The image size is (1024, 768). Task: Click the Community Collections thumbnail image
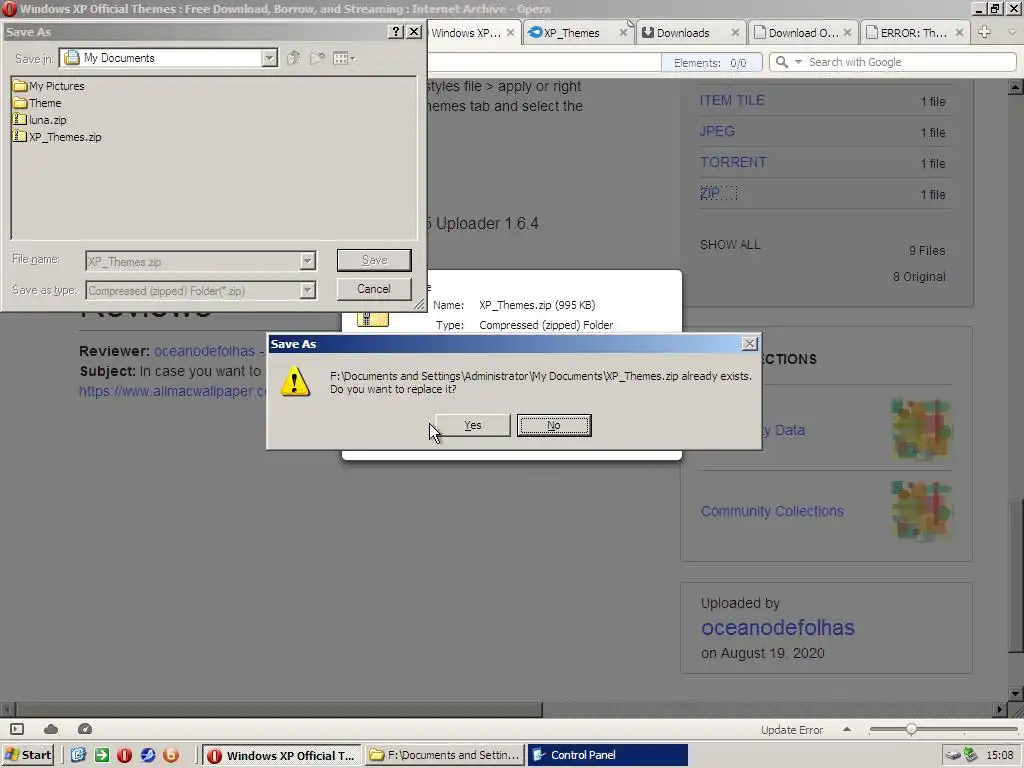[x=921, y=511]
